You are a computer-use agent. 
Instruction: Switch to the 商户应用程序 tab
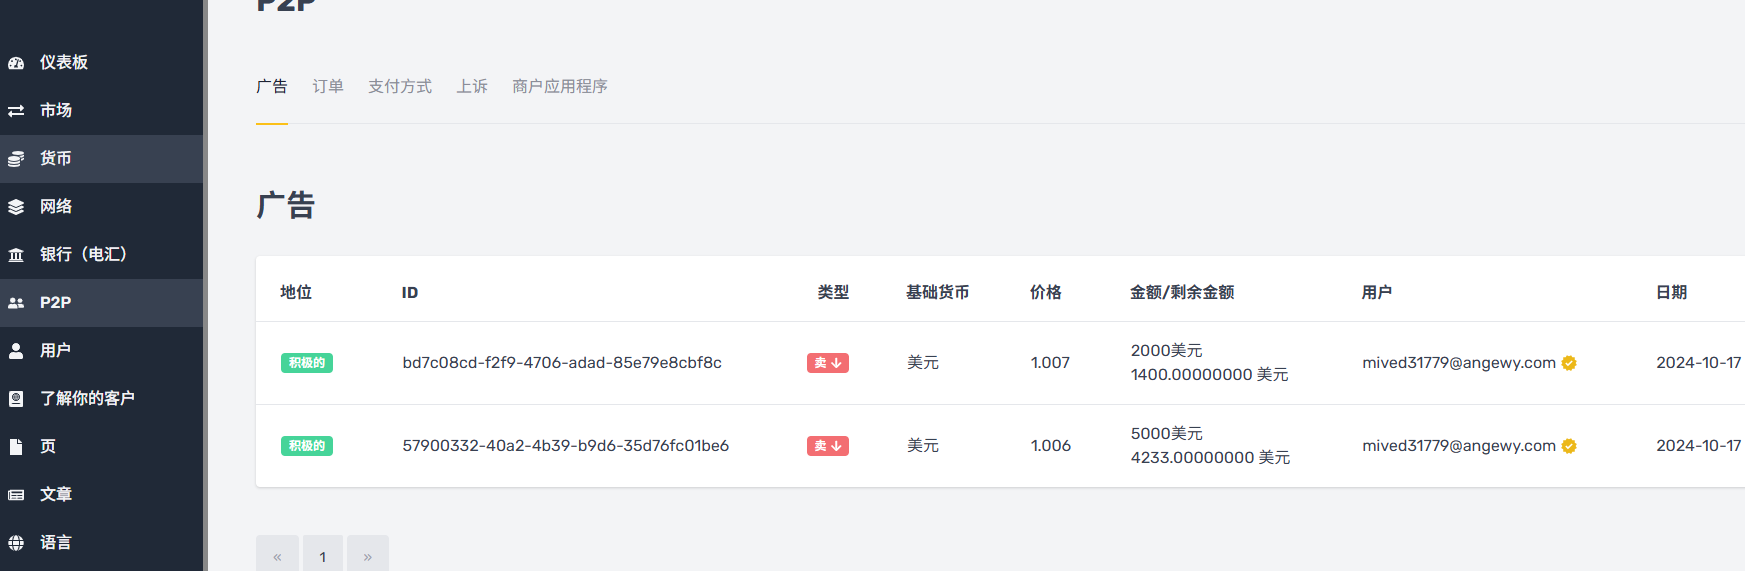coord(560,87)
